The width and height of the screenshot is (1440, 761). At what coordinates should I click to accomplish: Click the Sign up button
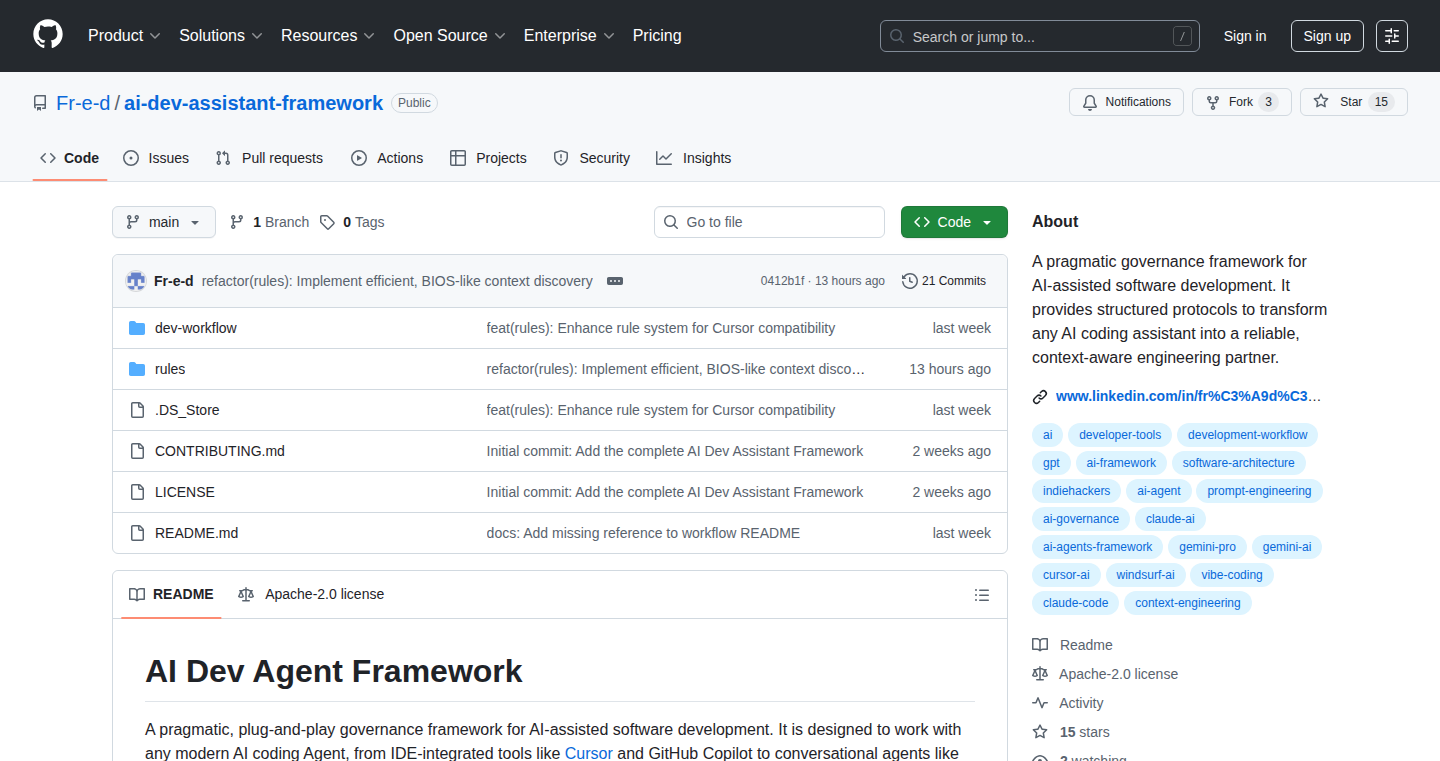(x=1327, y=36)
